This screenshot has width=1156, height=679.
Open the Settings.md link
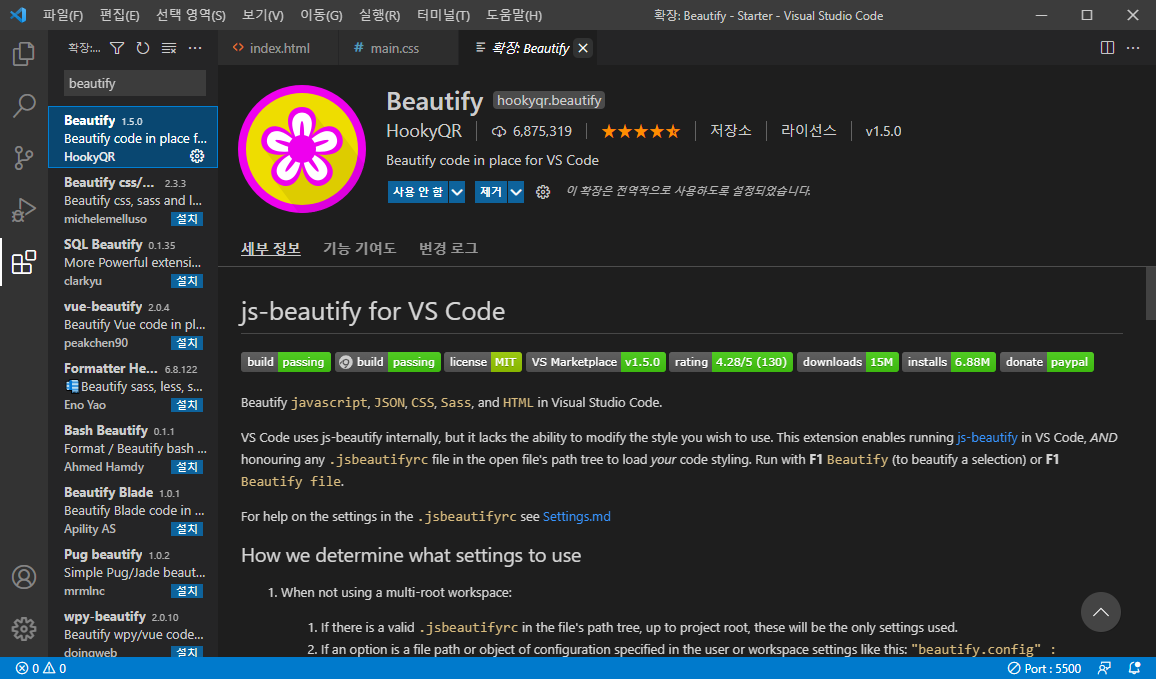(577, 516)
